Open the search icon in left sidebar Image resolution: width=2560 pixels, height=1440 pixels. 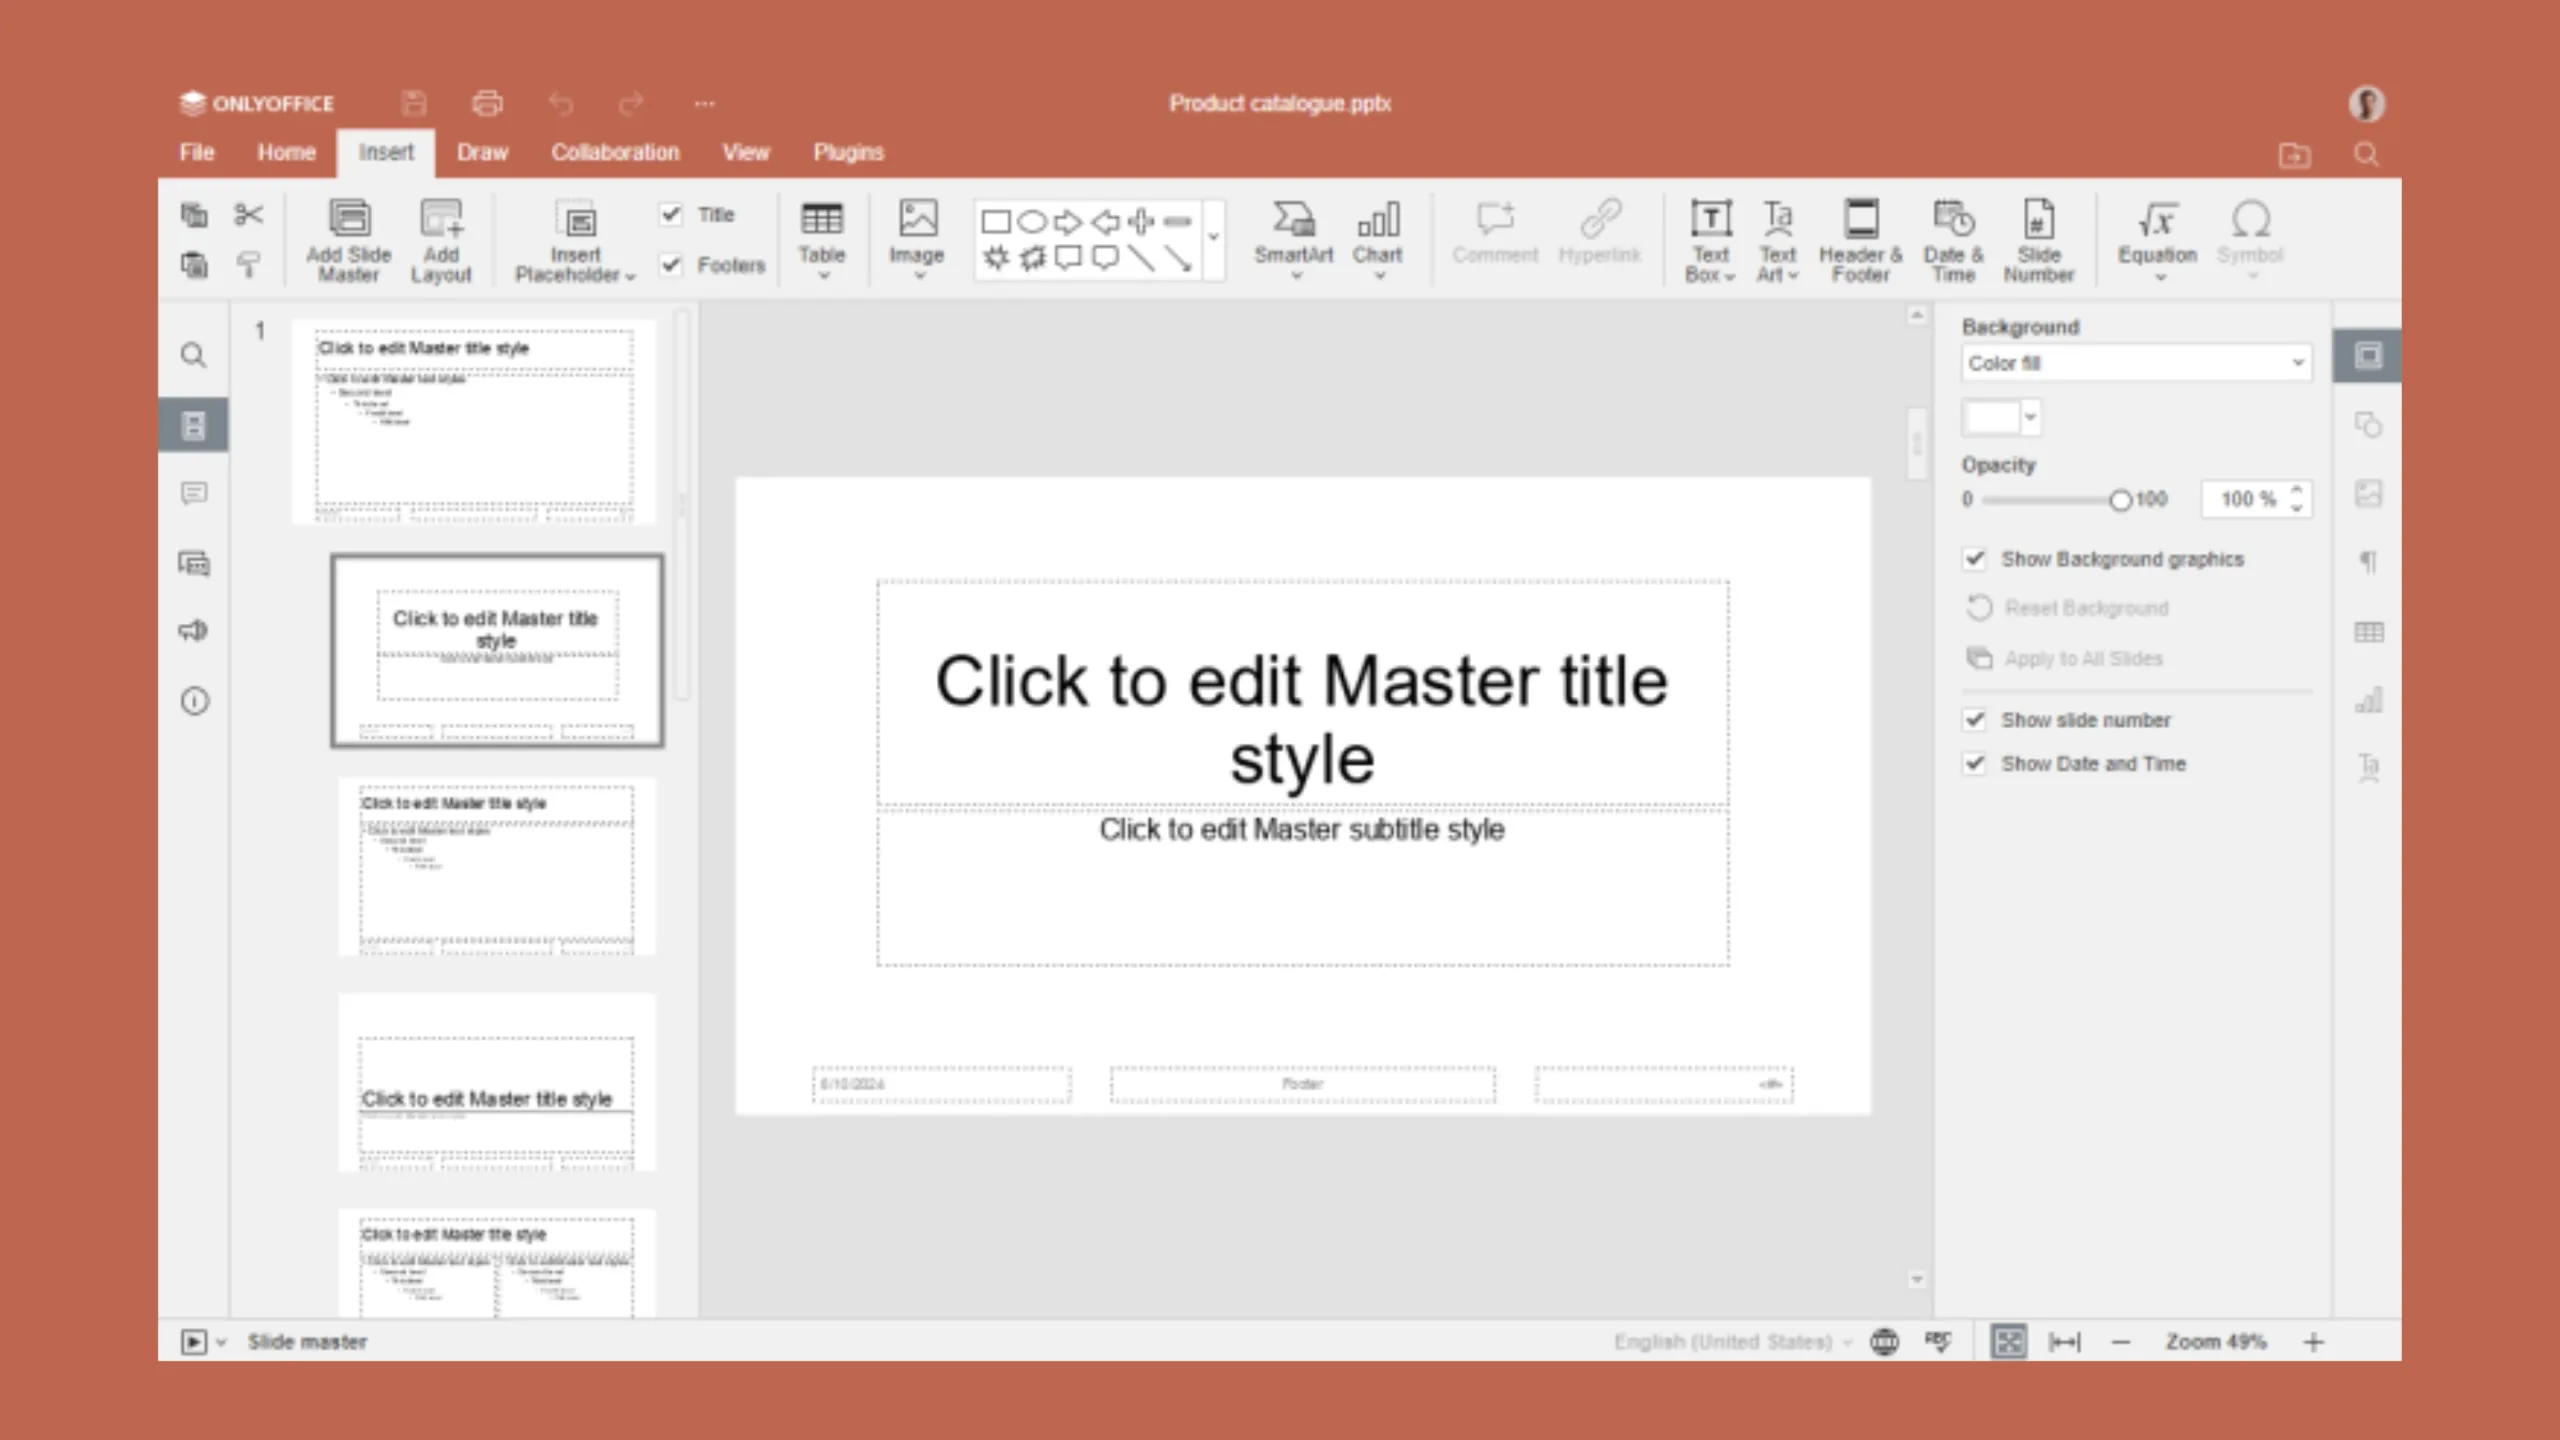coord(194,356)
